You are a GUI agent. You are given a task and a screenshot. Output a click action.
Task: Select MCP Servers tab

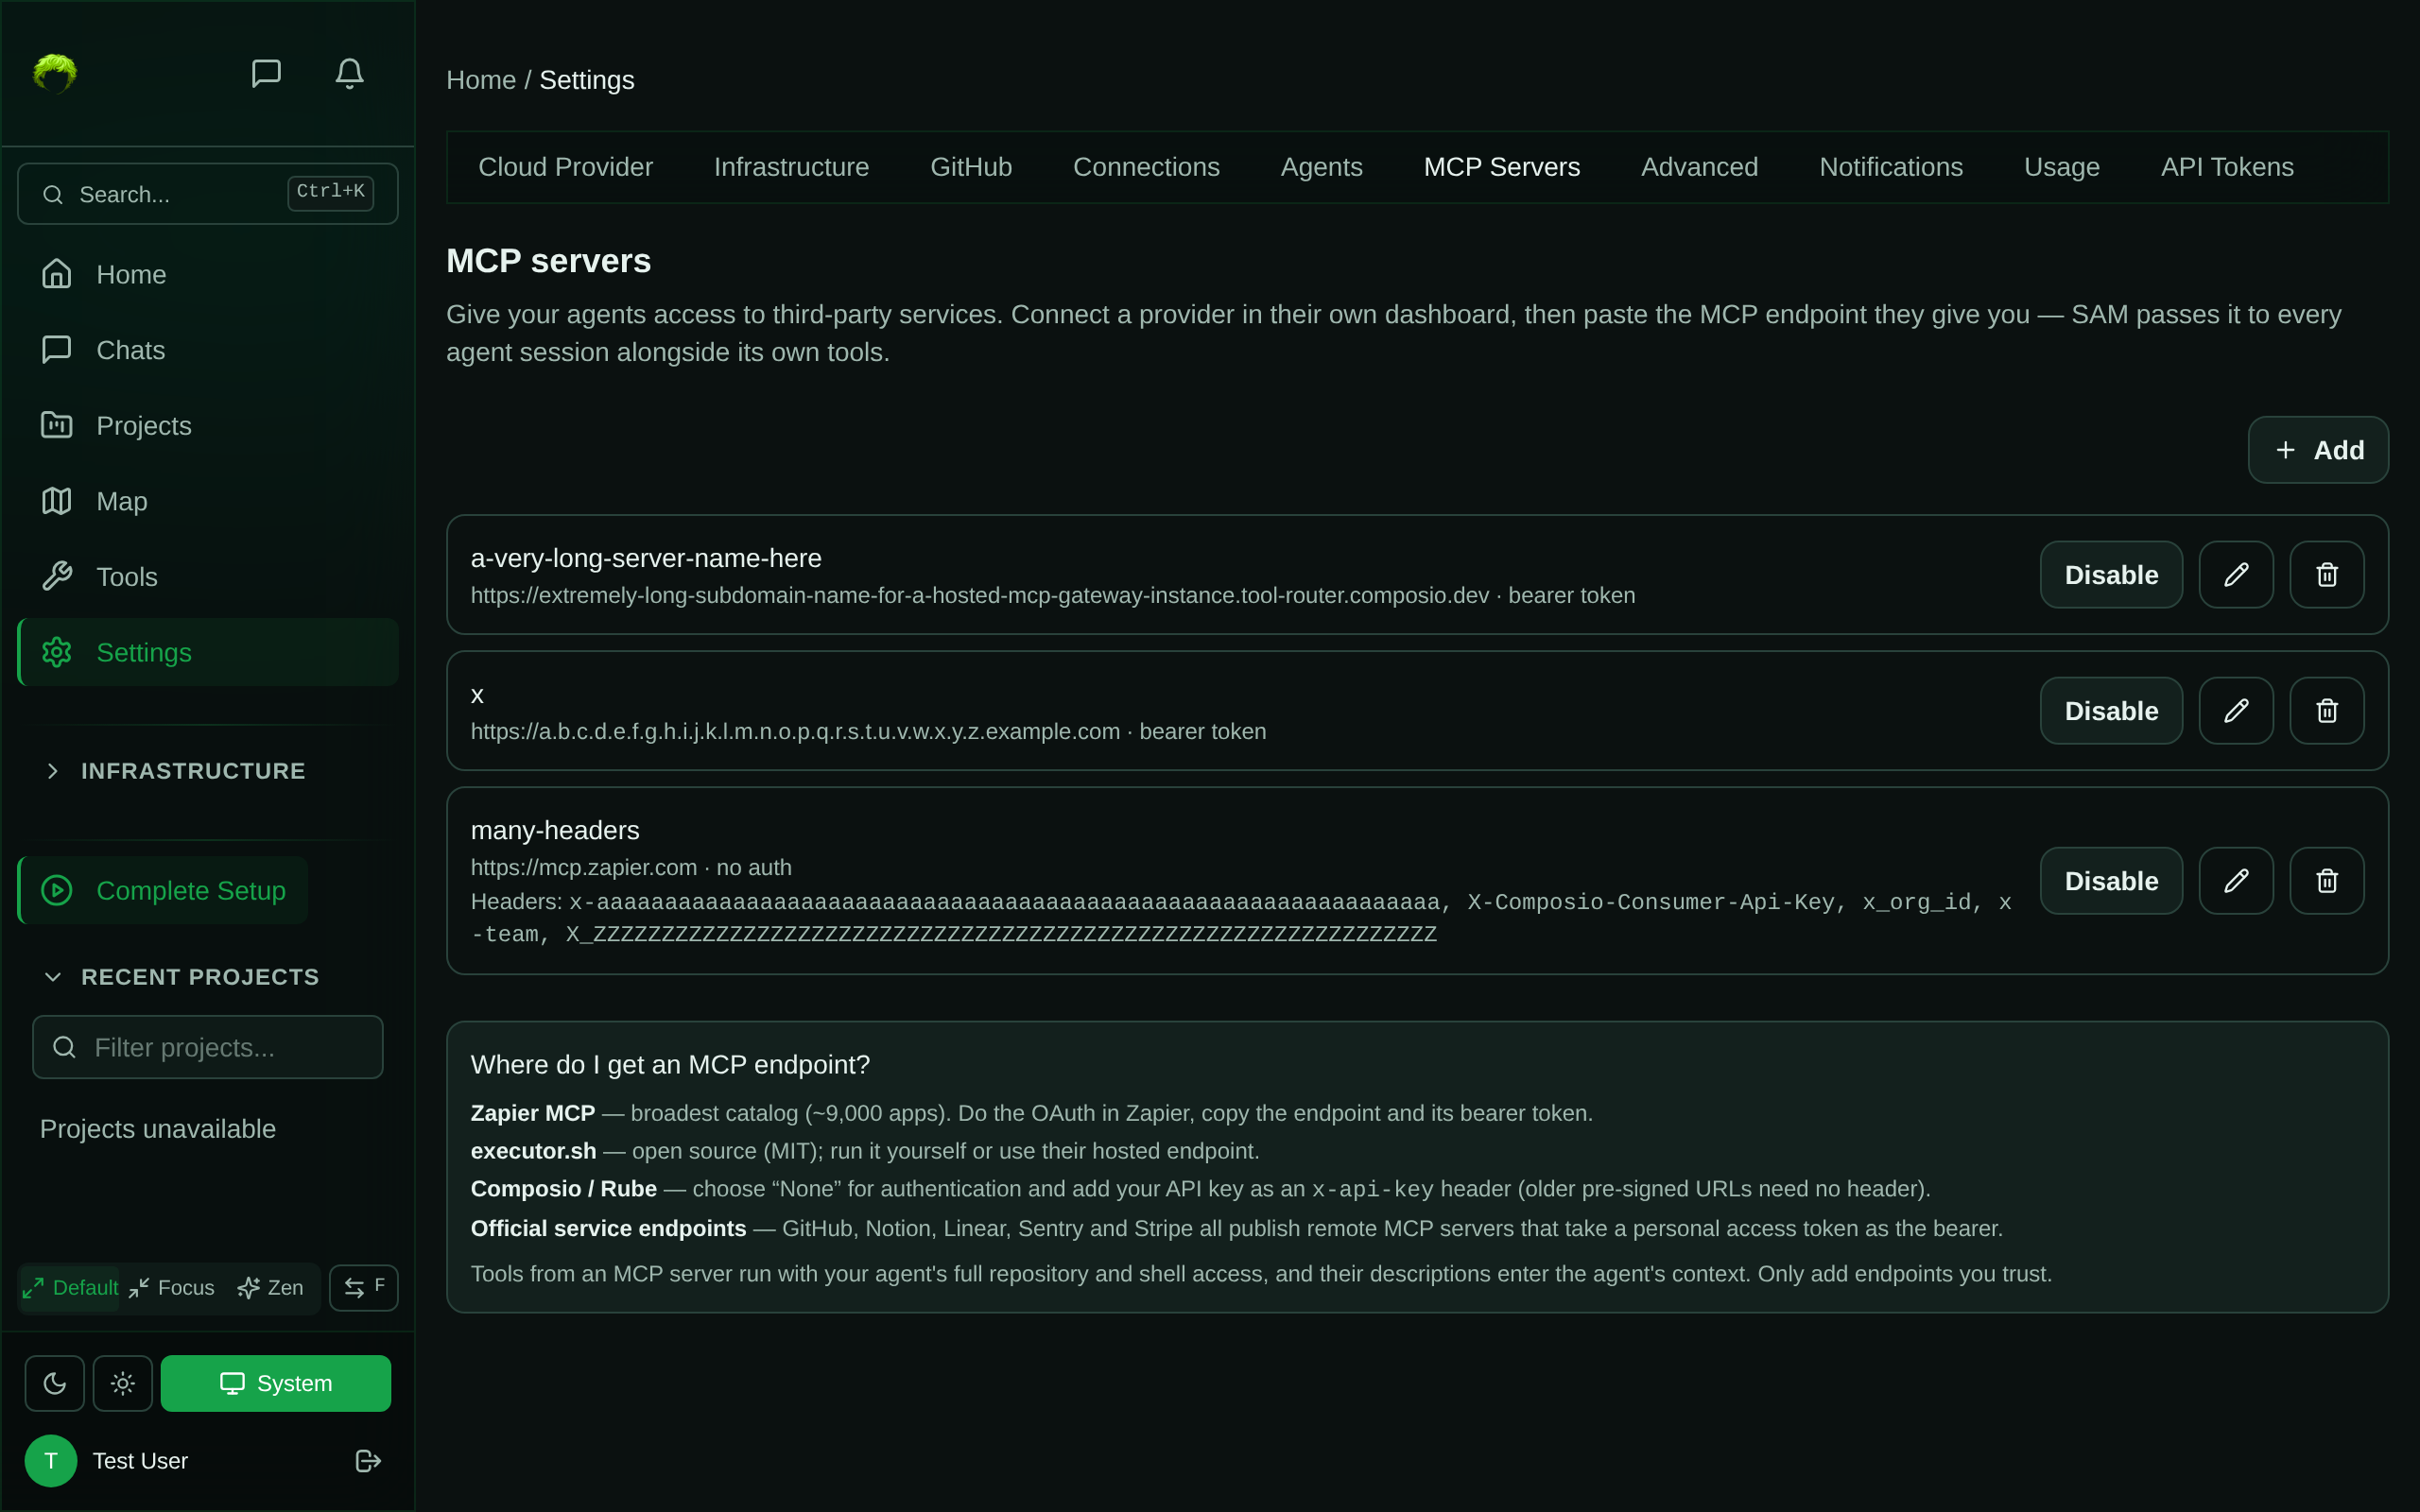(x=1501, y=167)
